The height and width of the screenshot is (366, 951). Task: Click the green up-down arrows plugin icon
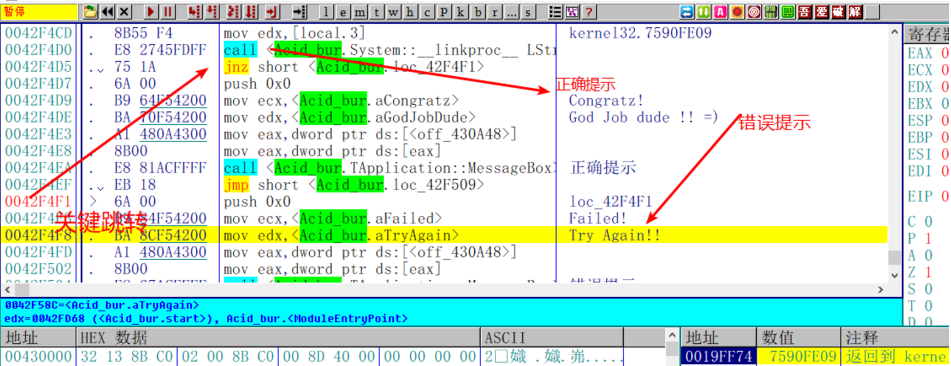(704, 12)
